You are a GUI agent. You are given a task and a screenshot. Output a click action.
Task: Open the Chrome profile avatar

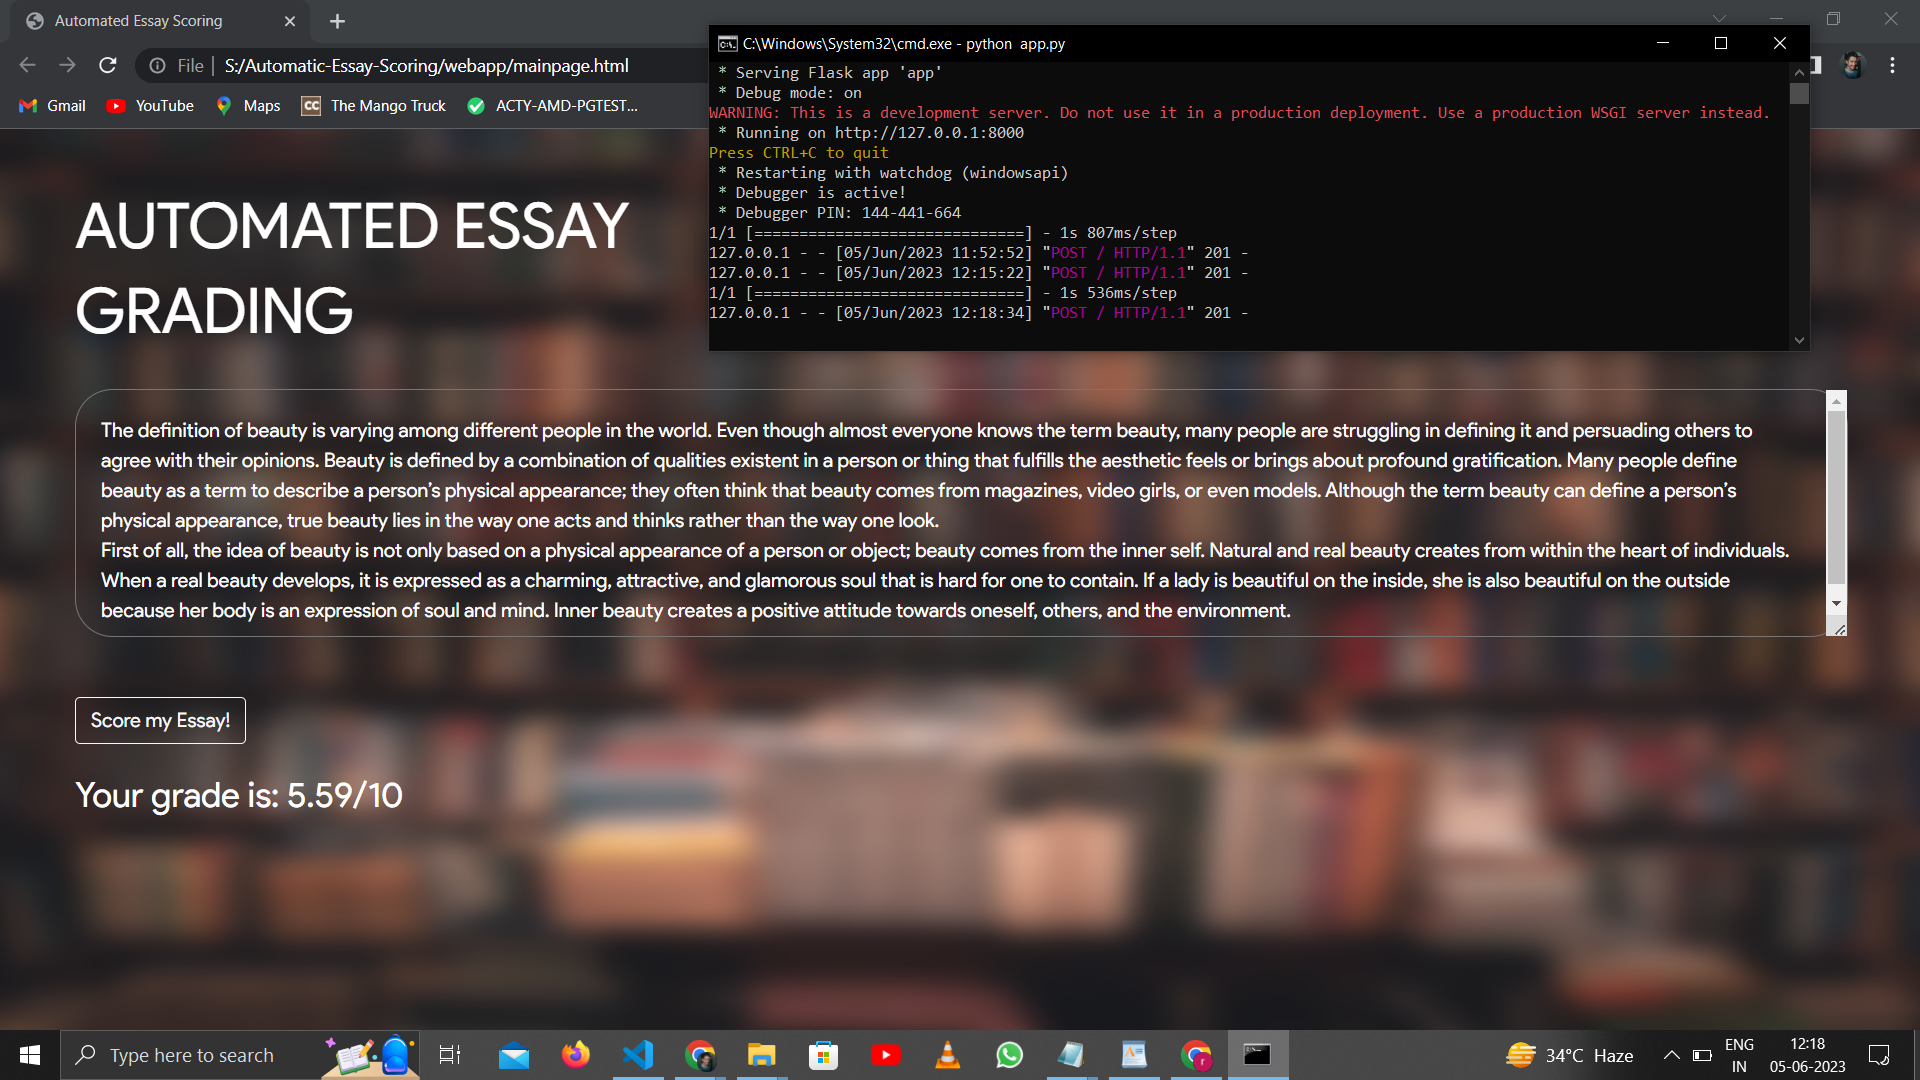(1852, 65)
